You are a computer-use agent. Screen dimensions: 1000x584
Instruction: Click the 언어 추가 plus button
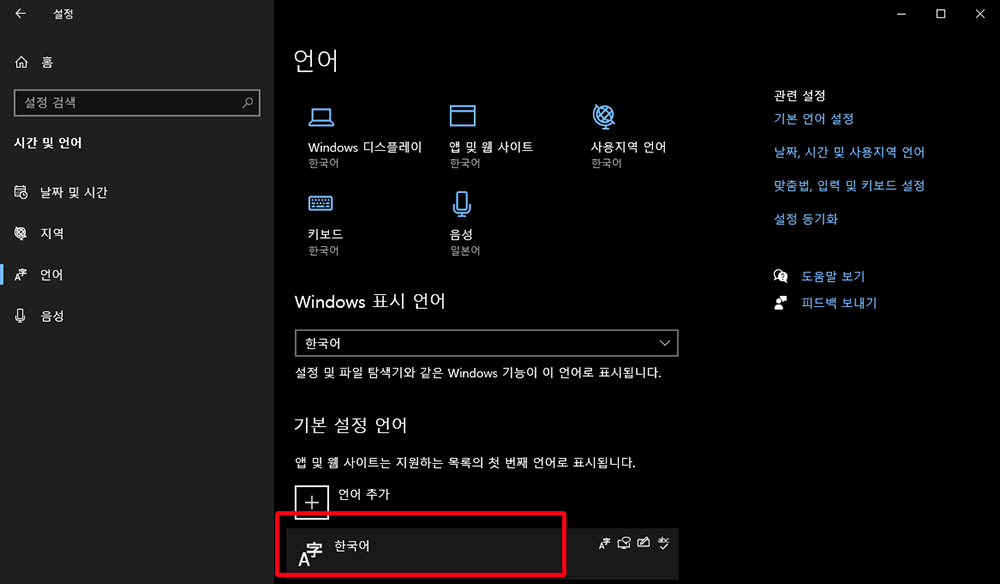coord(312,502)
